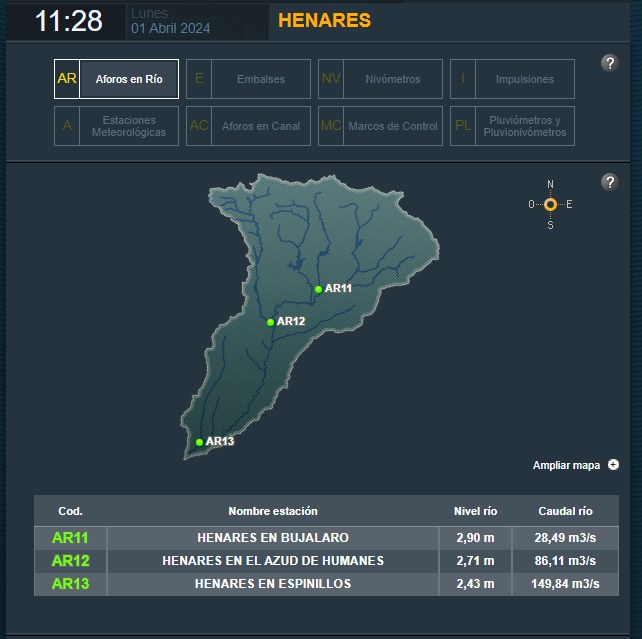Image resolution: width=642 pixels, height=639 pixels.
Task: Click HENARES EN ESPINILLOS station name
Action: pyautogui.click(x=273, y=584)
